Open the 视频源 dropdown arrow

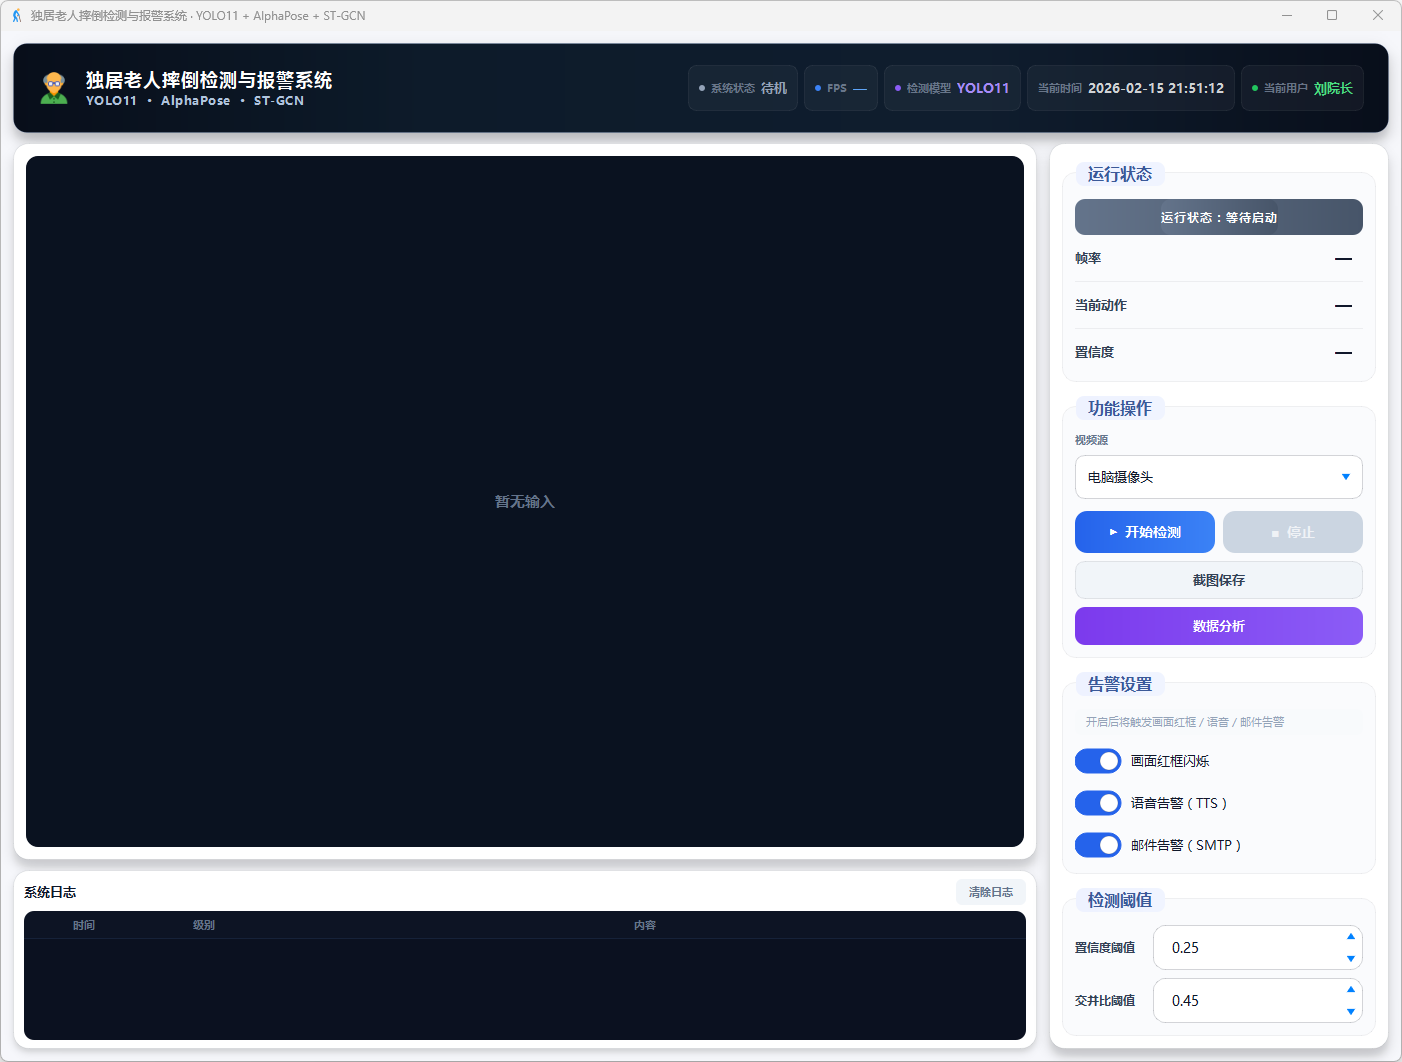[1345, 477]
